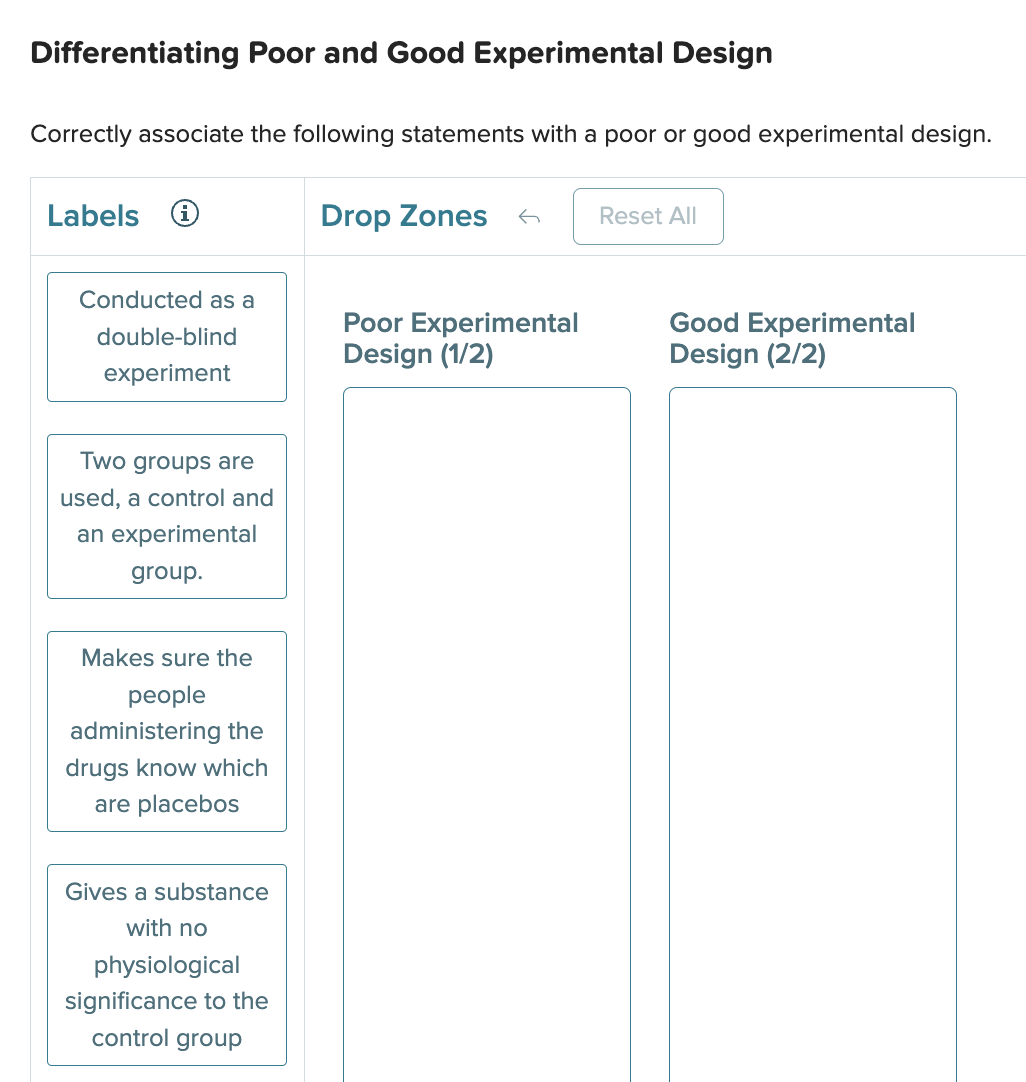Click the undo arrow beside Drop Zones

point(530,216)
